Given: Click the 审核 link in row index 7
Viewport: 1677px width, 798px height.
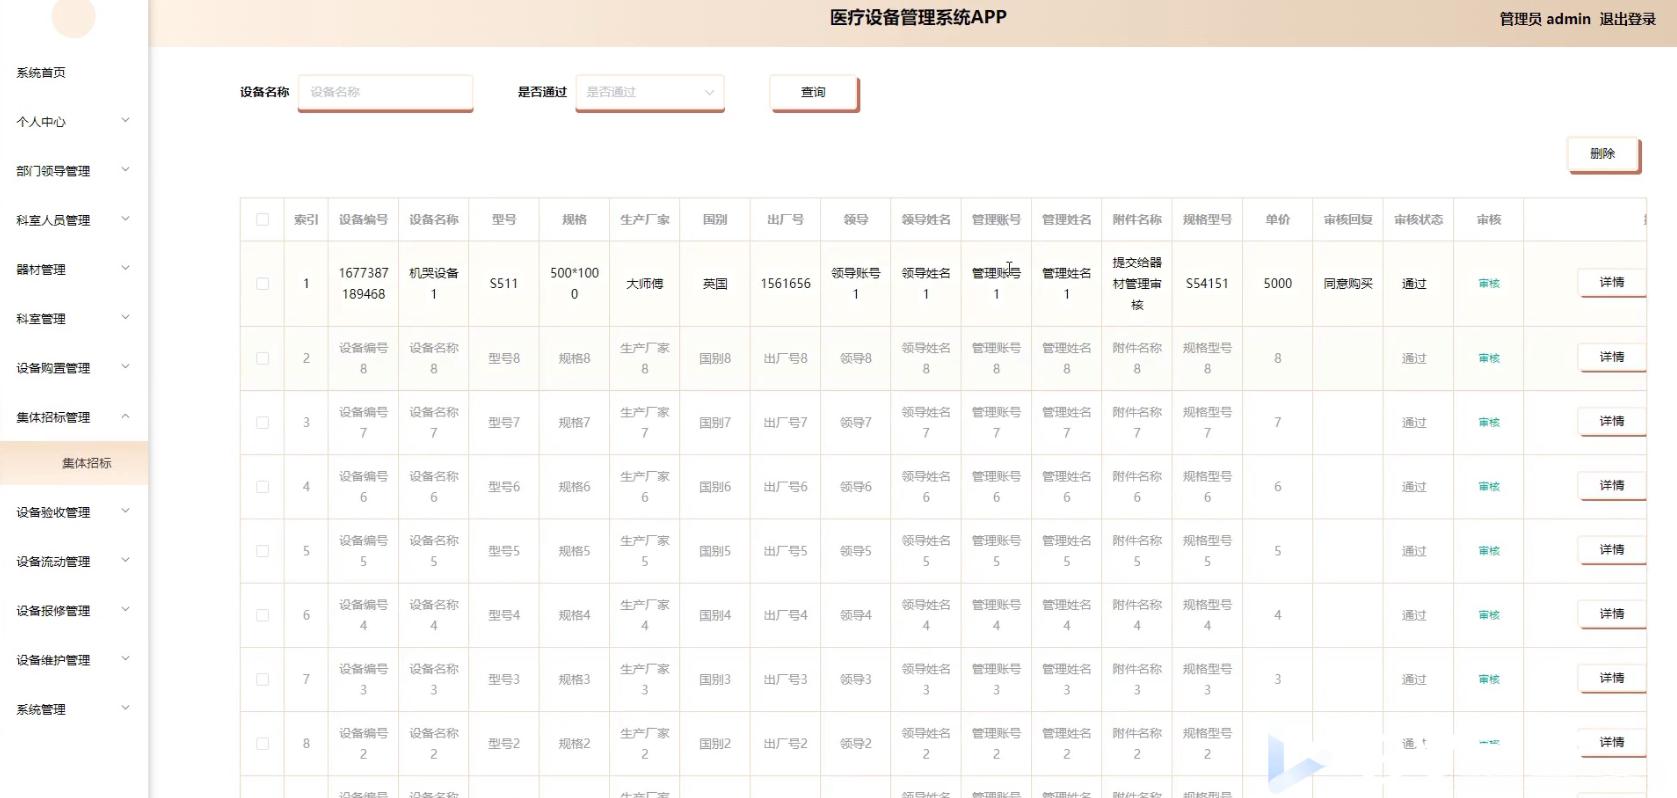Looking at the screenshot, I should (1489, 680).
